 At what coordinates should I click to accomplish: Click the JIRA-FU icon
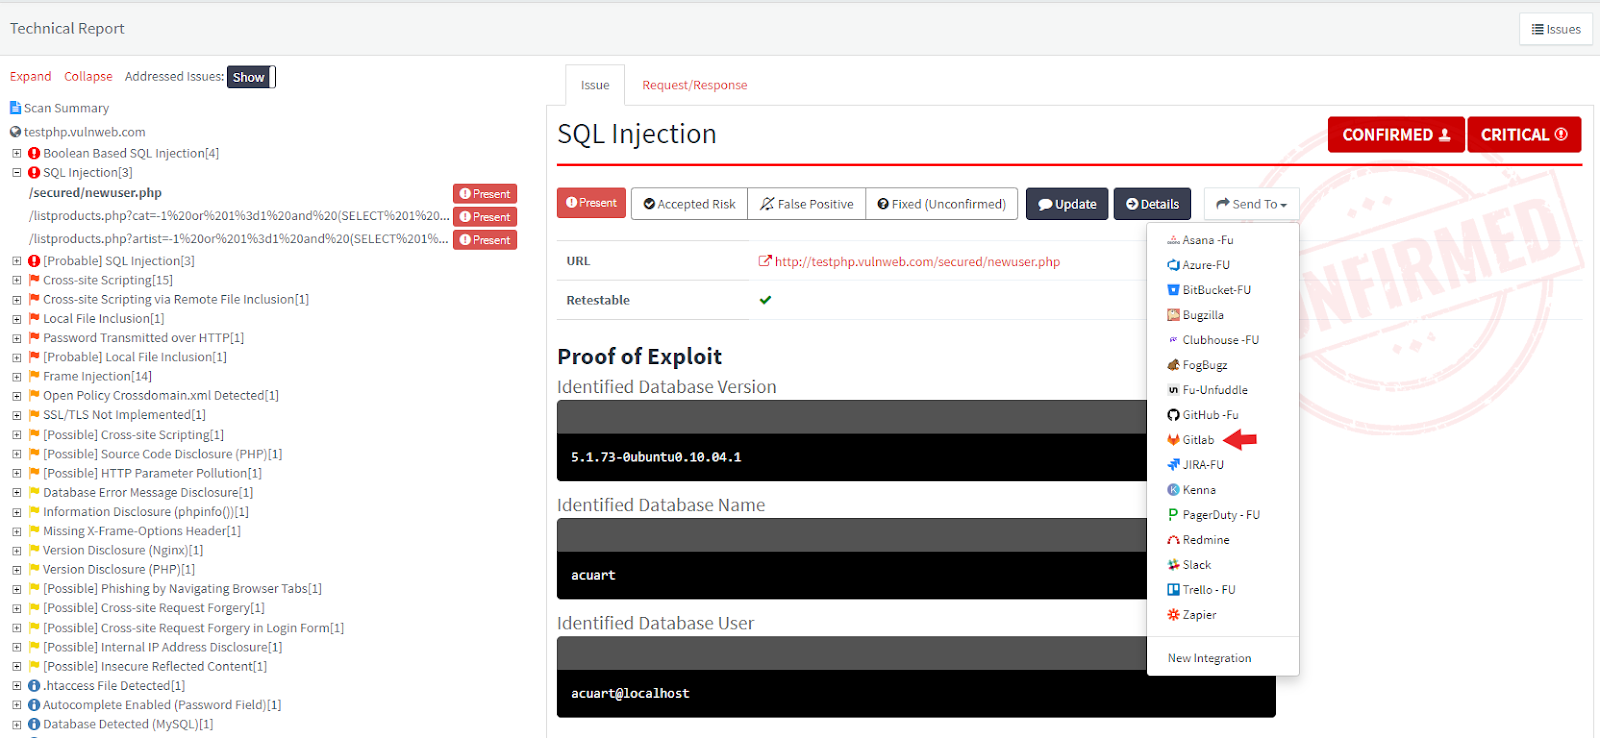pyautogui.click(x=1173, y=465)
